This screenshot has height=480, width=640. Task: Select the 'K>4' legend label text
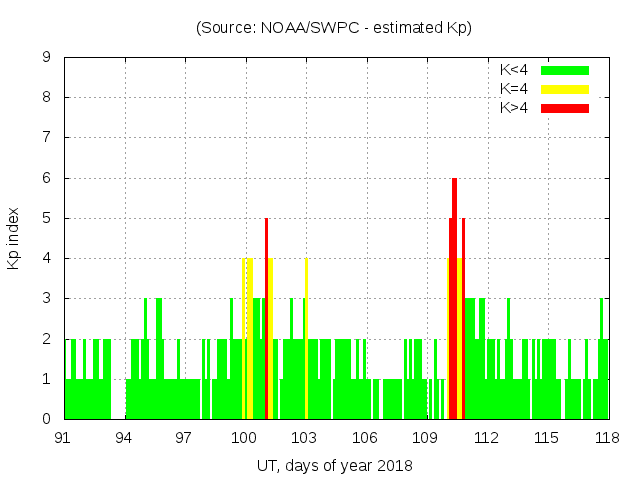(x=515, y=107)
